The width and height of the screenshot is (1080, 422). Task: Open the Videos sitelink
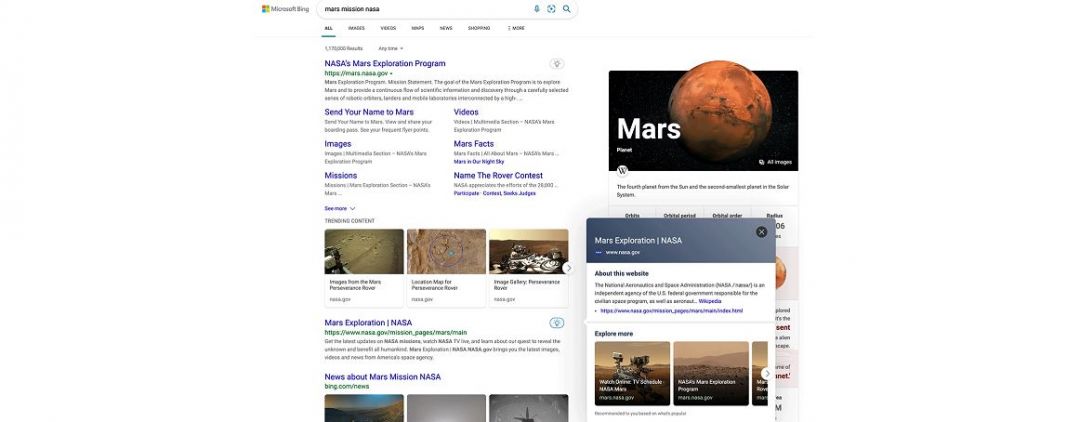(466, 112)
